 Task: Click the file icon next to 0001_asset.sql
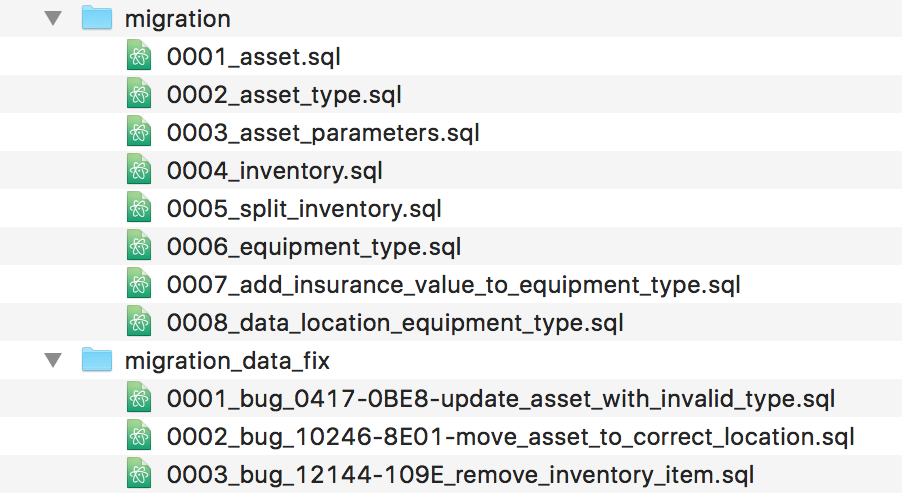139,57
